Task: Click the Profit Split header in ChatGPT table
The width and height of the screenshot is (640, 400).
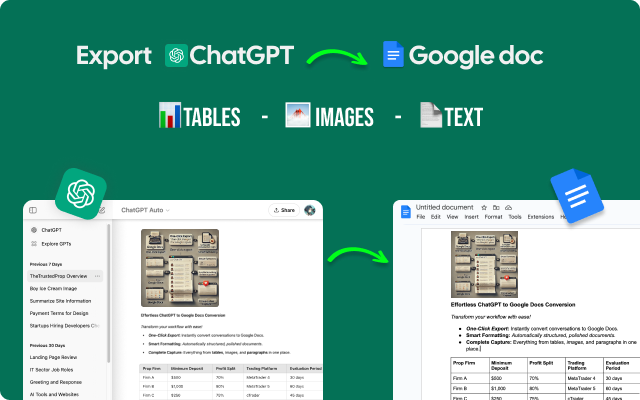Action: pos(226,369)
